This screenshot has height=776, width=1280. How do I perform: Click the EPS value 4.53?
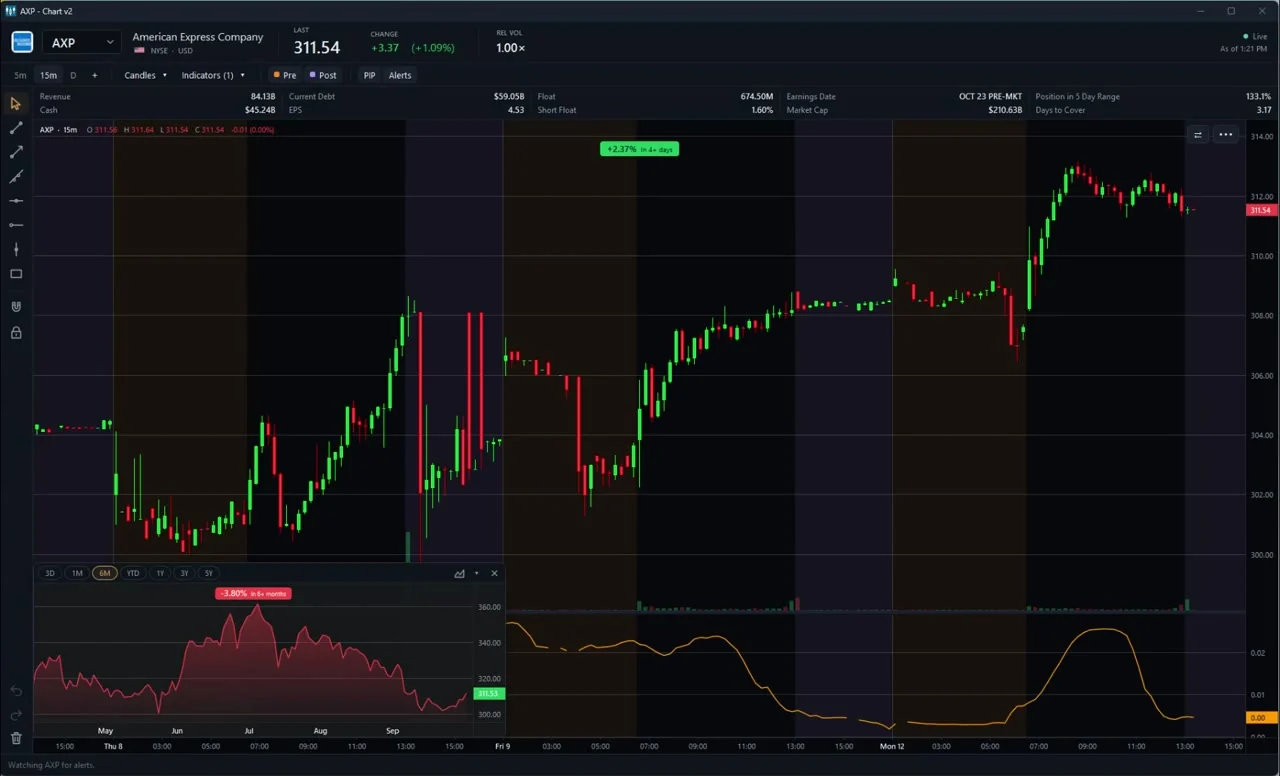[516, 110]
